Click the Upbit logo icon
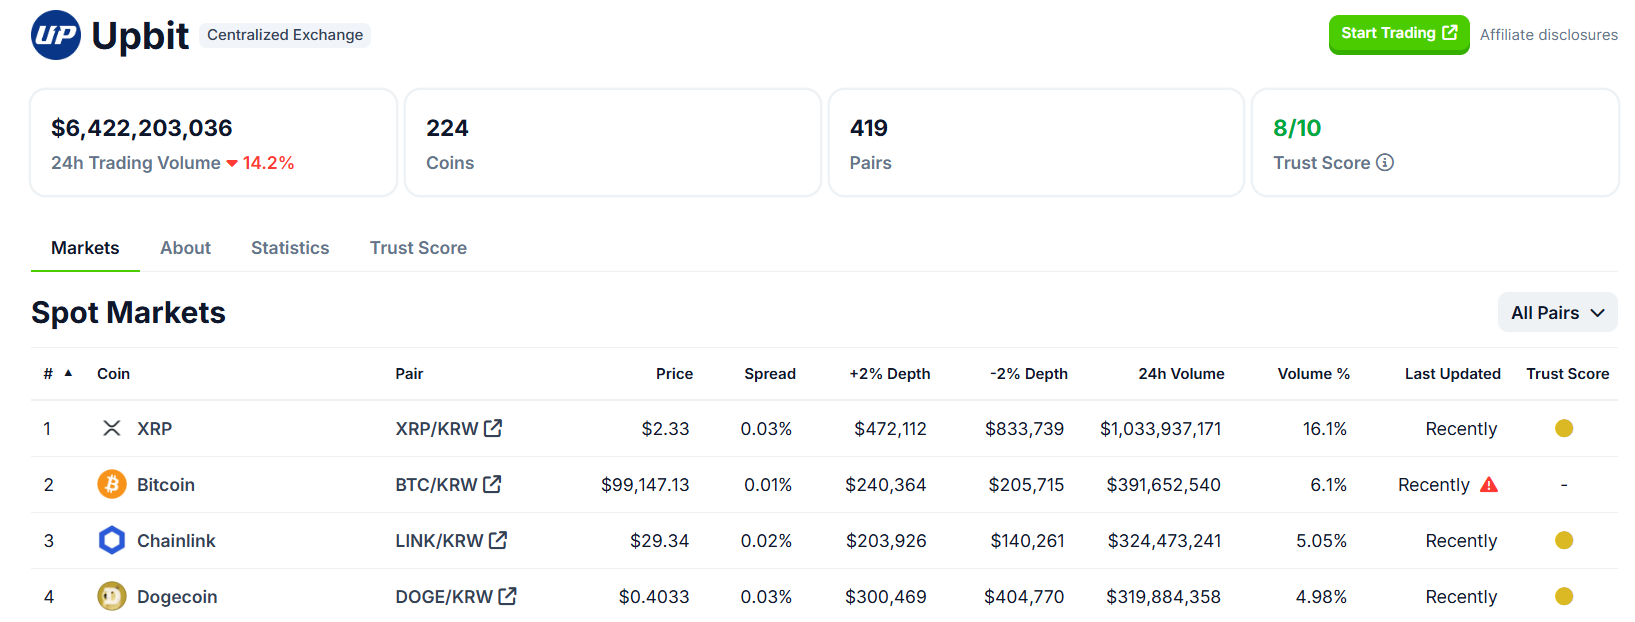 tap(56, 35)
